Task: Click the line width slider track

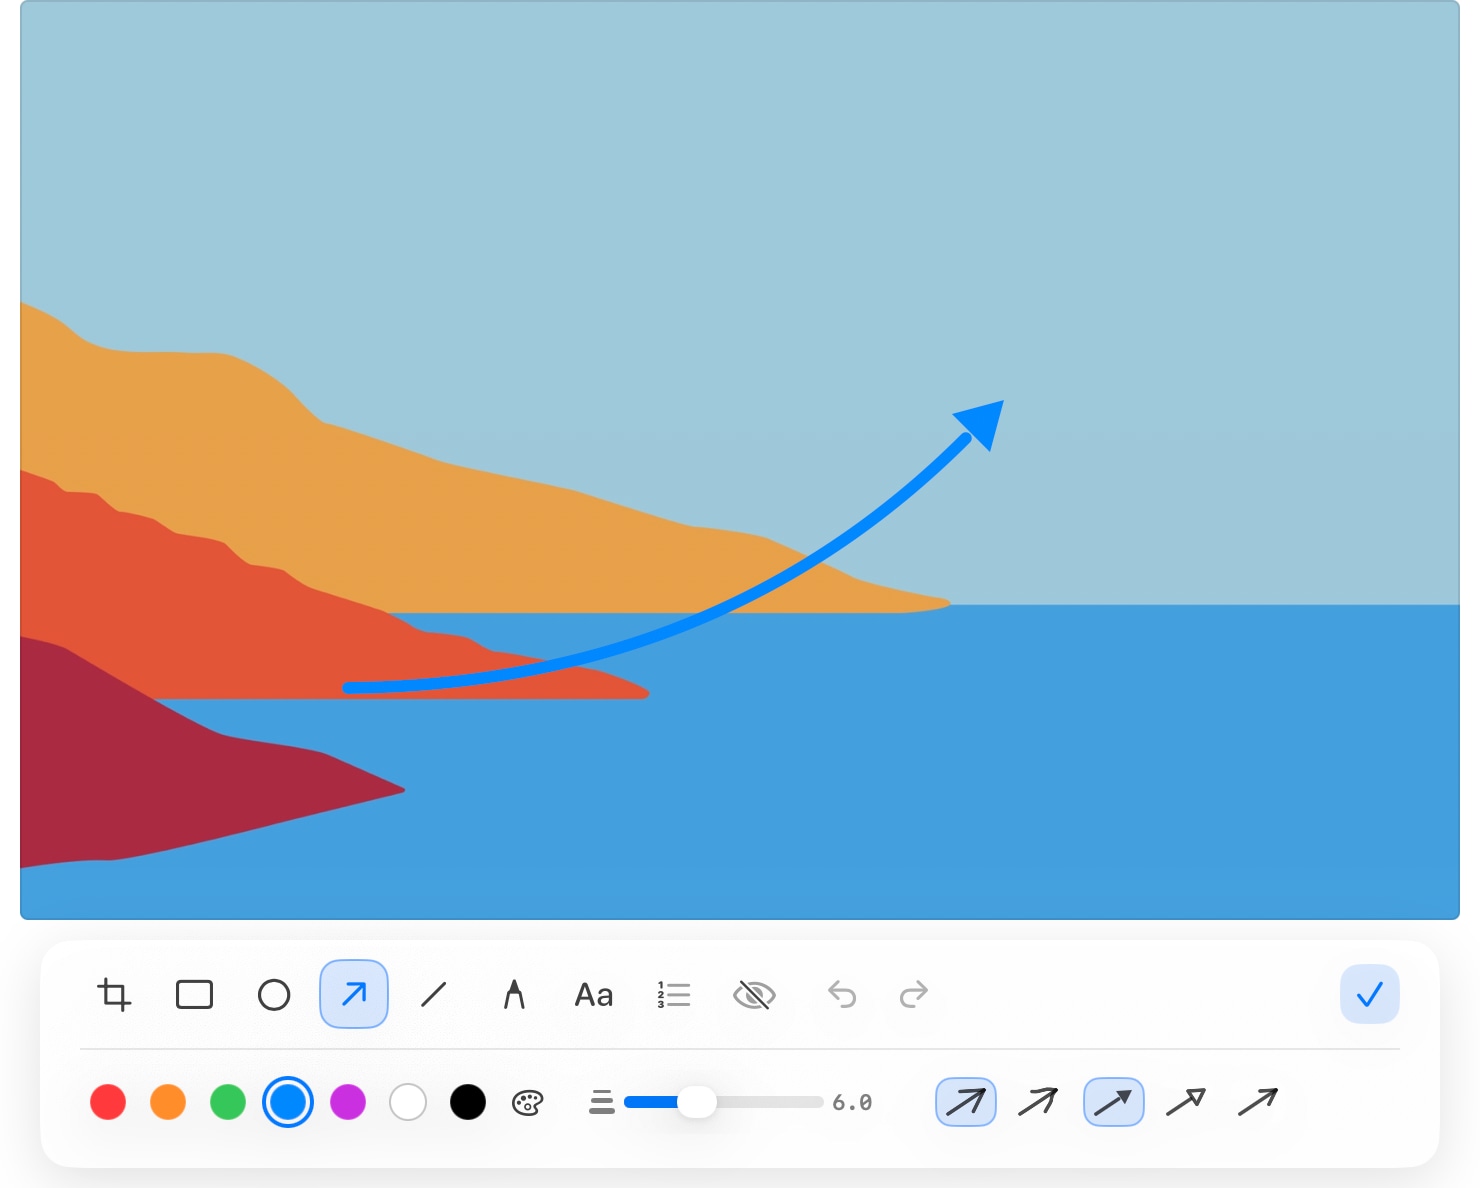Action: click(x=724, y=1102)
